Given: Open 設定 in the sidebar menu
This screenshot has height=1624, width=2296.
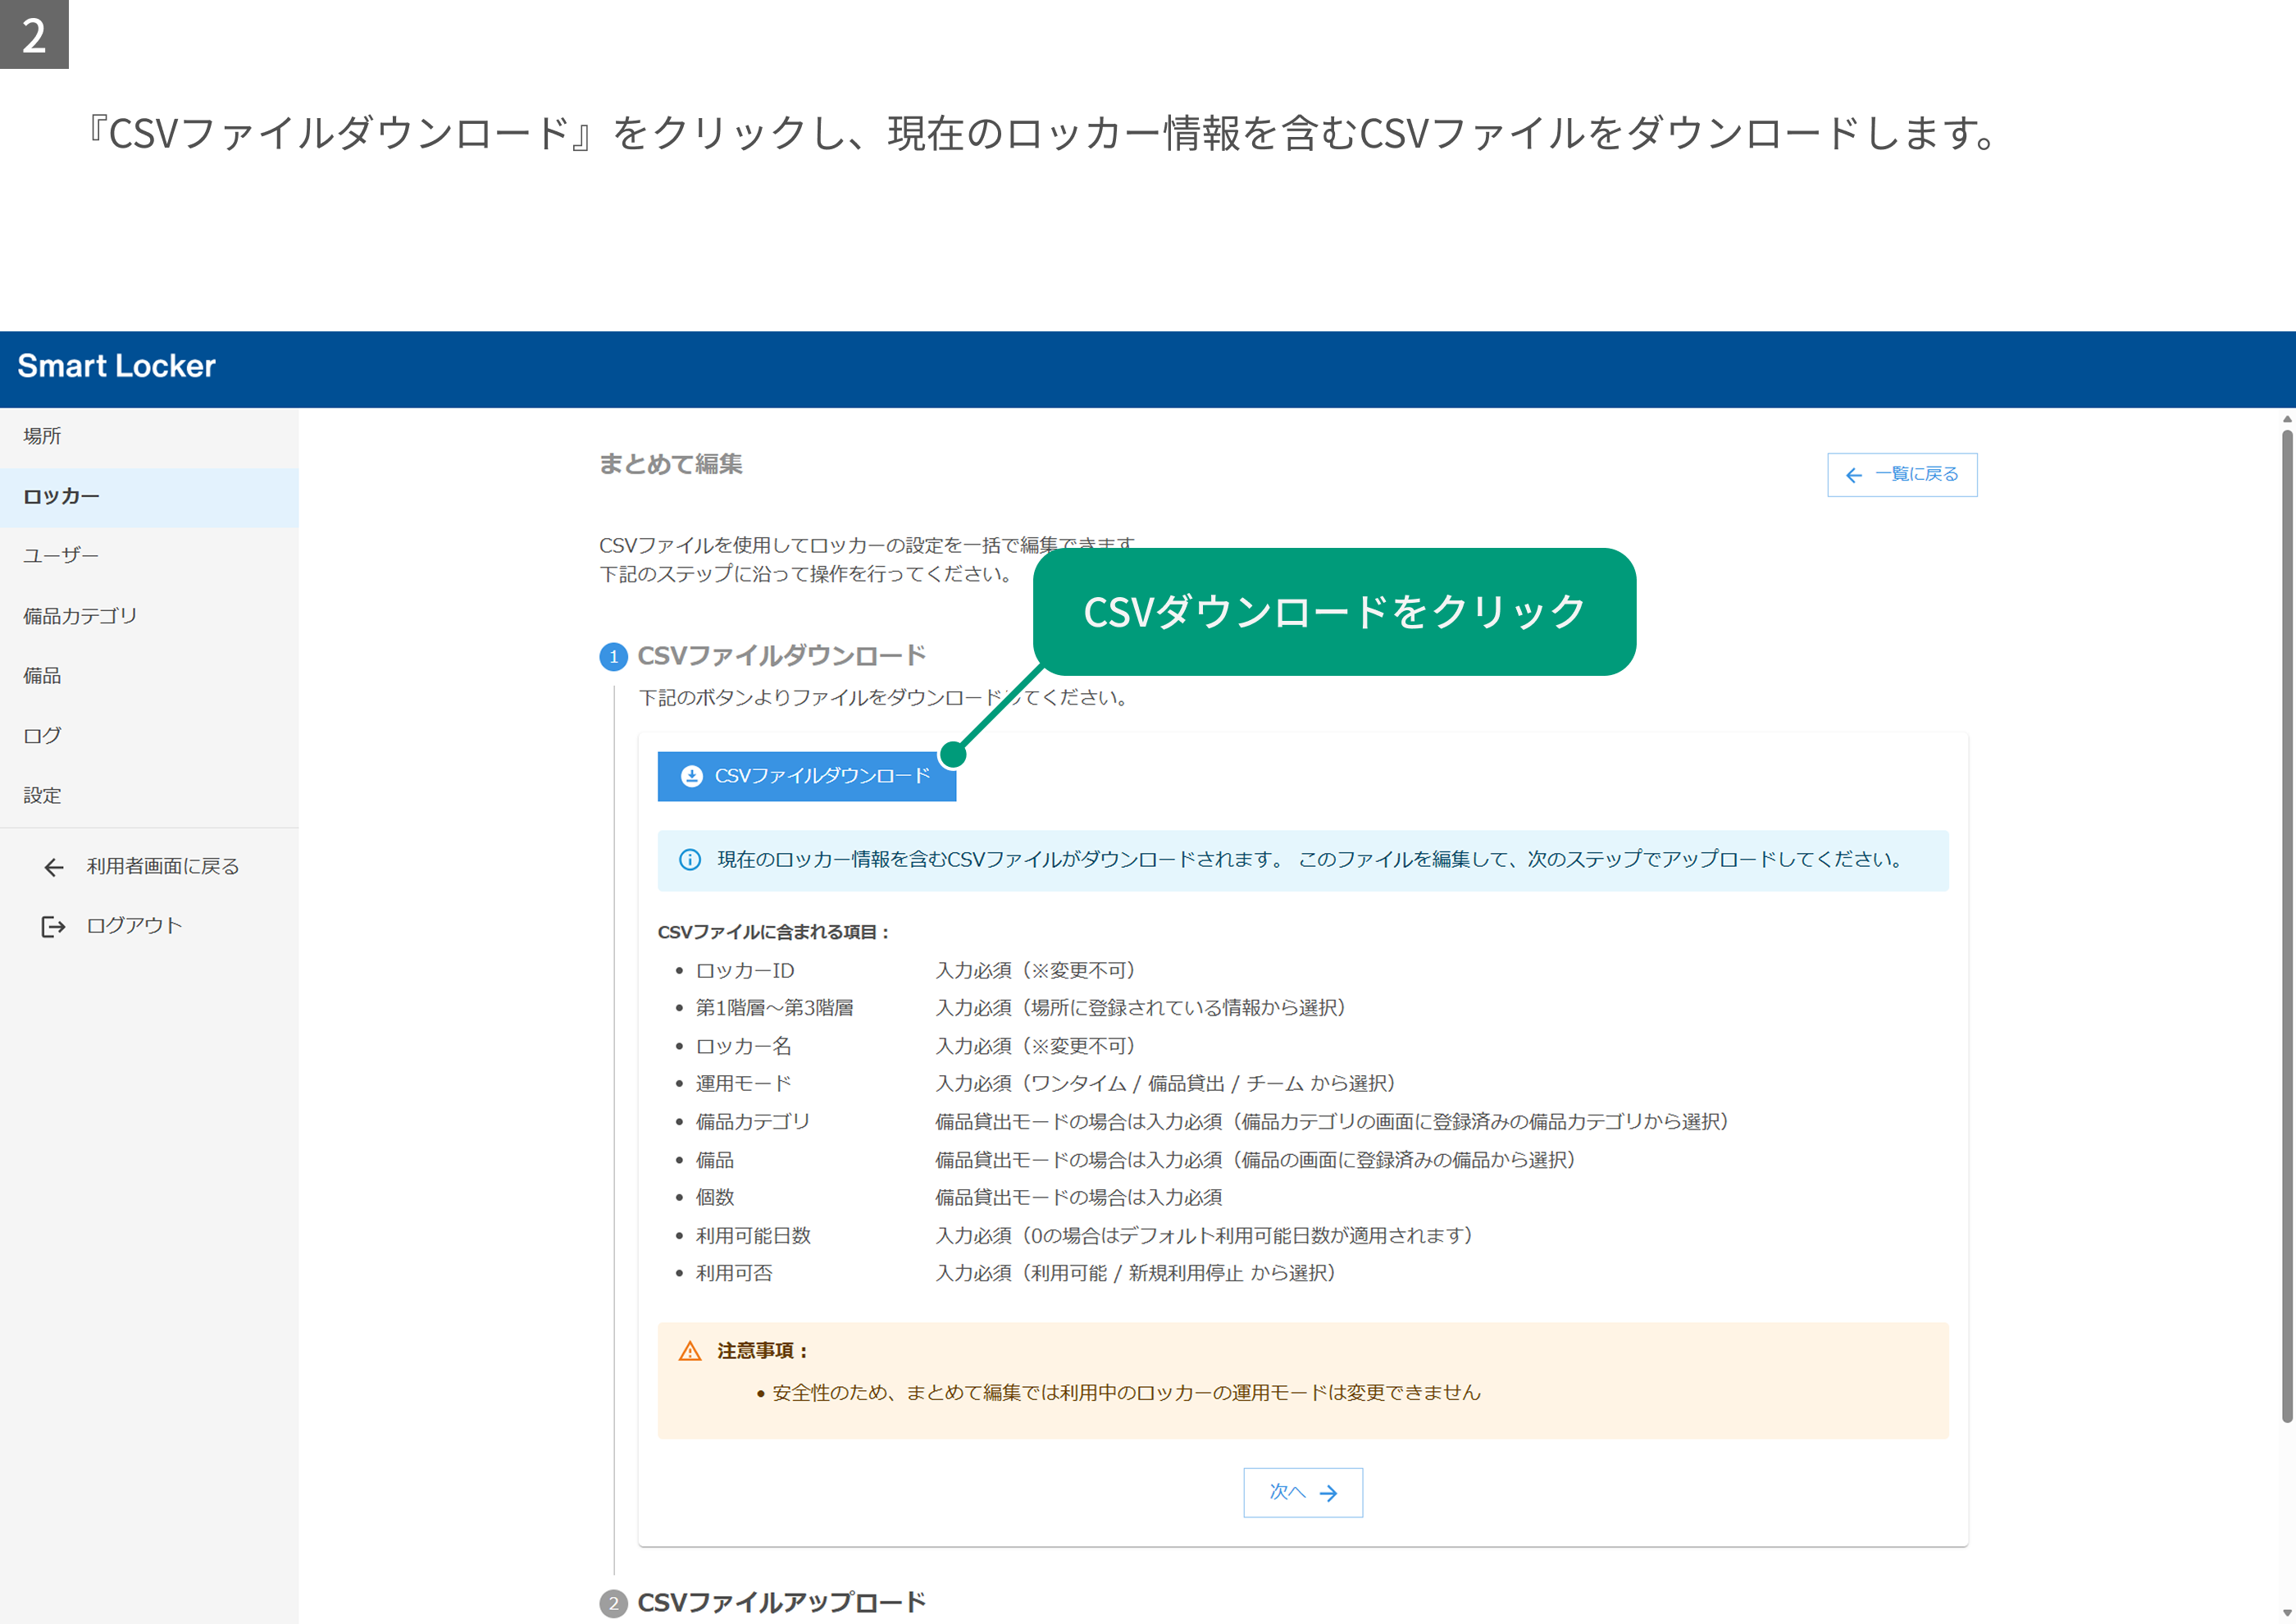Looking at the screenshot, I should [x=149, y=796].
